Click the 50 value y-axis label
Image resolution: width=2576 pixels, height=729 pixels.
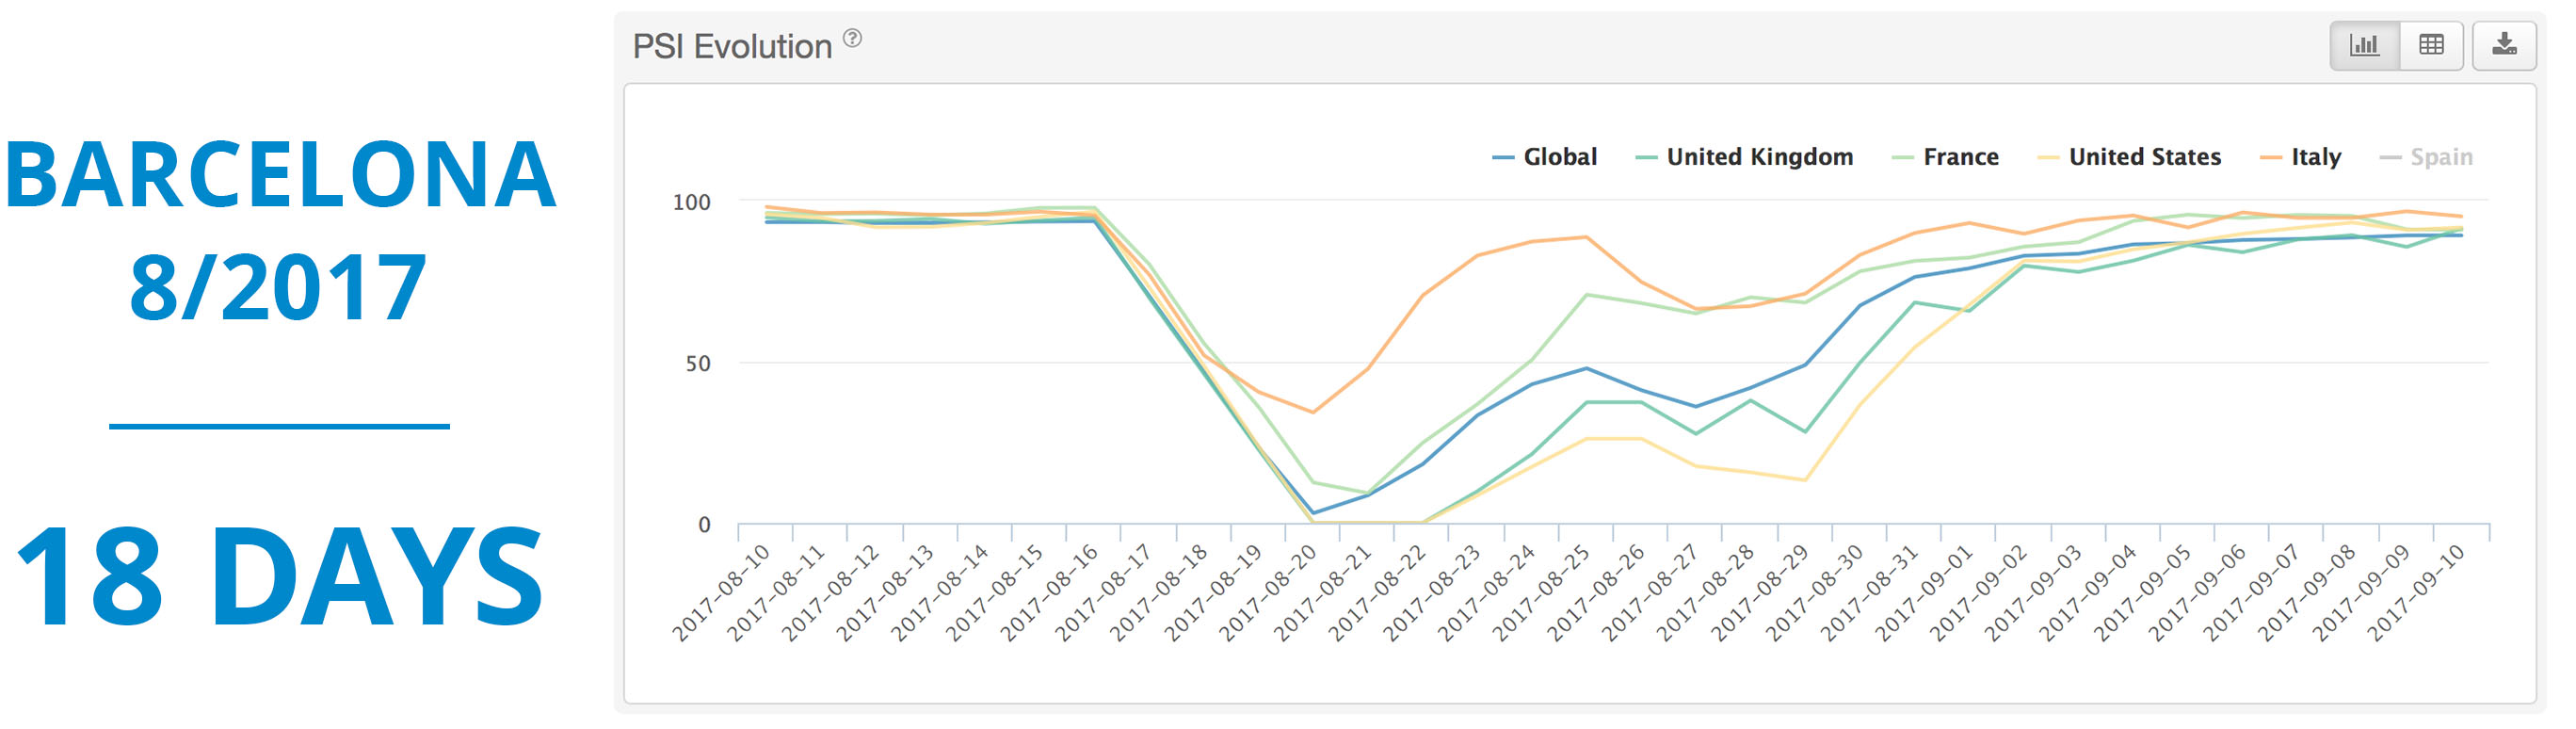(698, 364)
